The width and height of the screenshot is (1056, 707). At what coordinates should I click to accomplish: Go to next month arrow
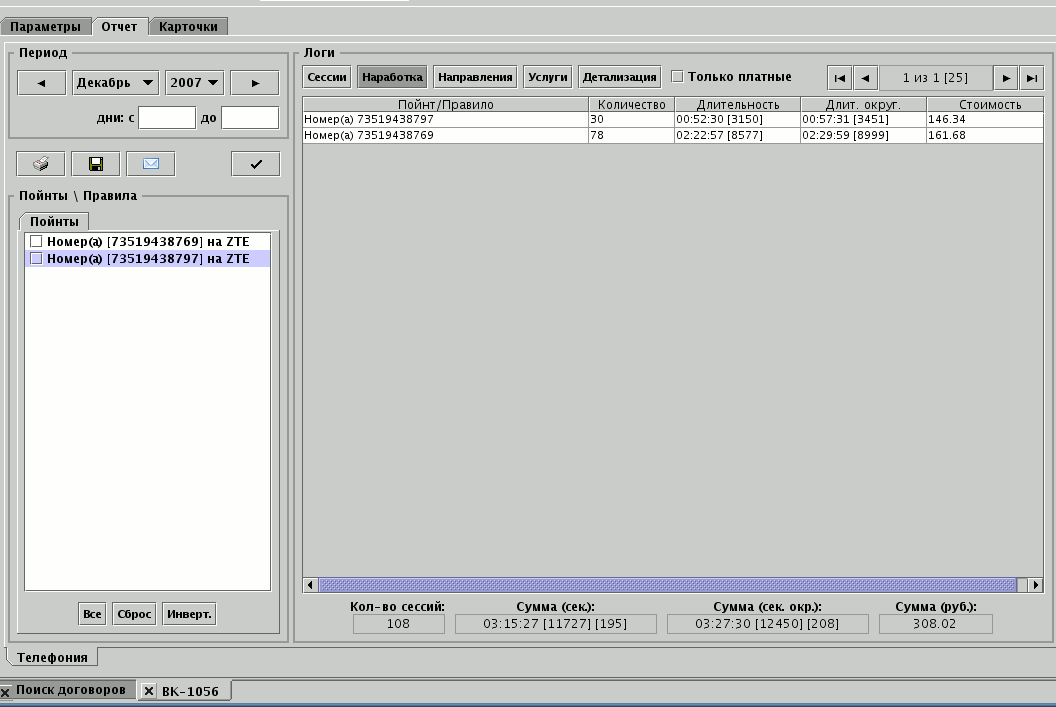(255, 83)
